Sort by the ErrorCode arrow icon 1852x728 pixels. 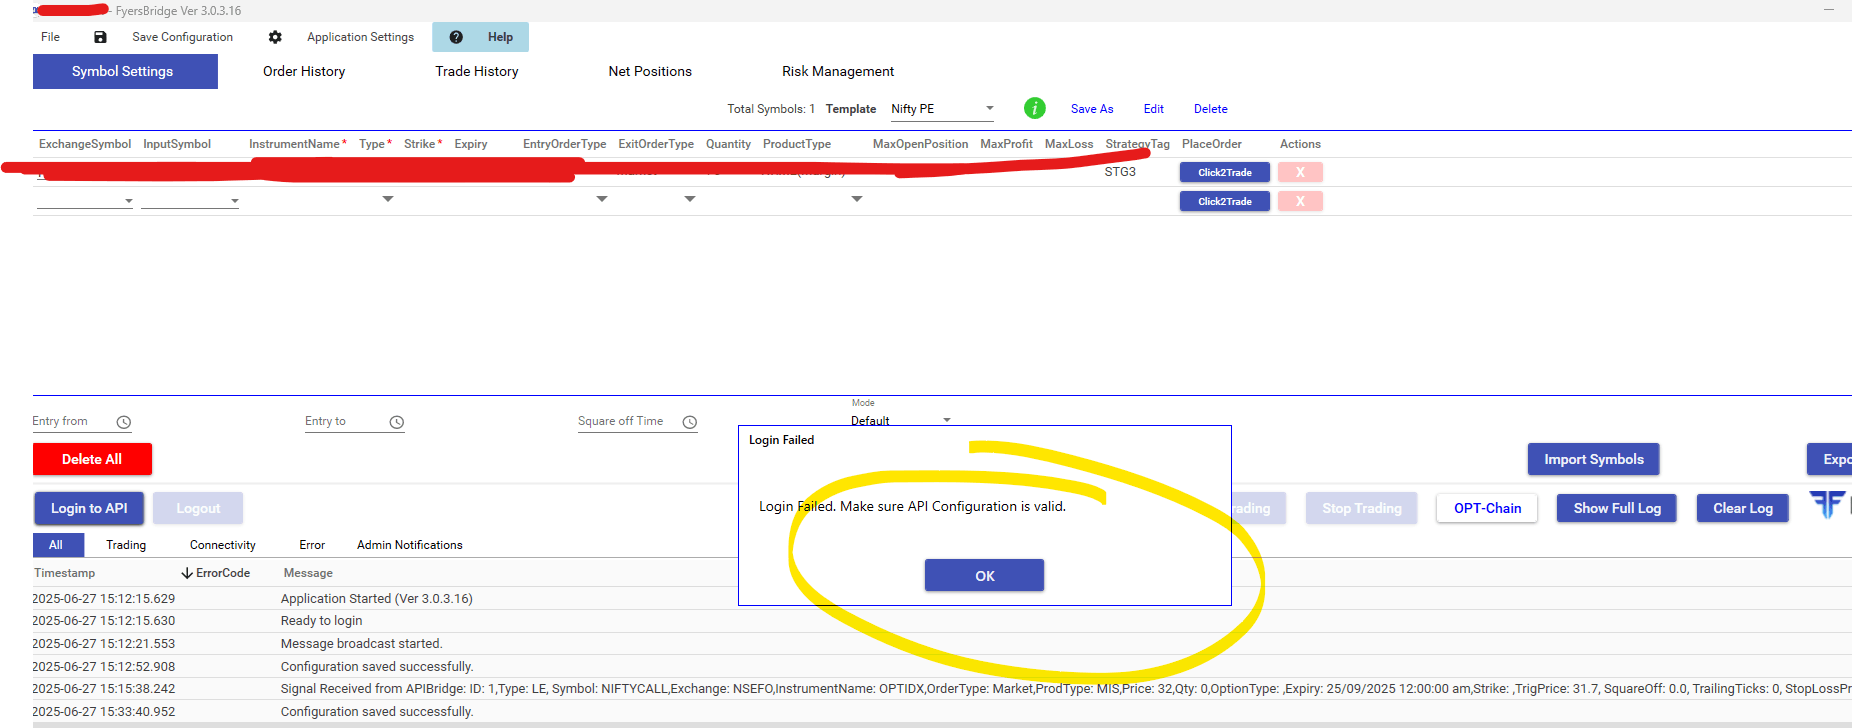(187, 573)
